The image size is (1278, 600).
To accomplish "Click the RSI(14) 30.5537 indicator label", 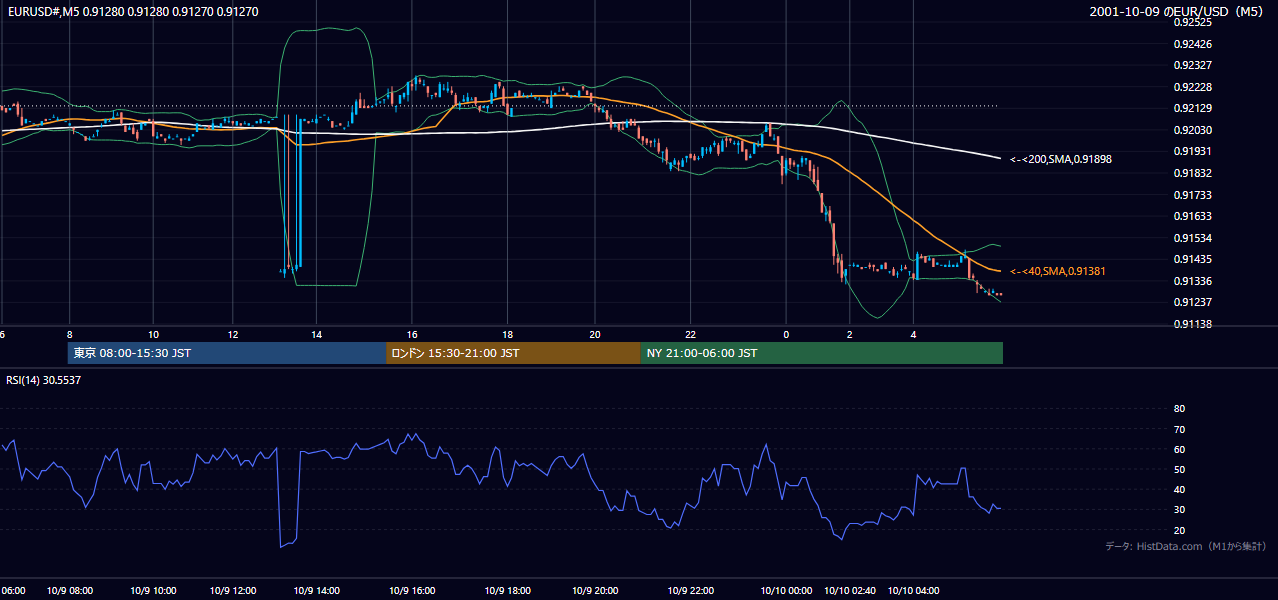I will [x=42, y=380].
